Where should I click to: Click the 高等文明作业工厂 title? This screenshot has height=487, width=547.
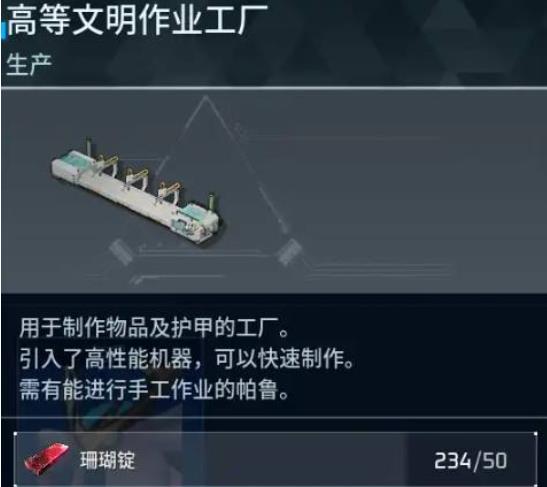click(138, 20)
